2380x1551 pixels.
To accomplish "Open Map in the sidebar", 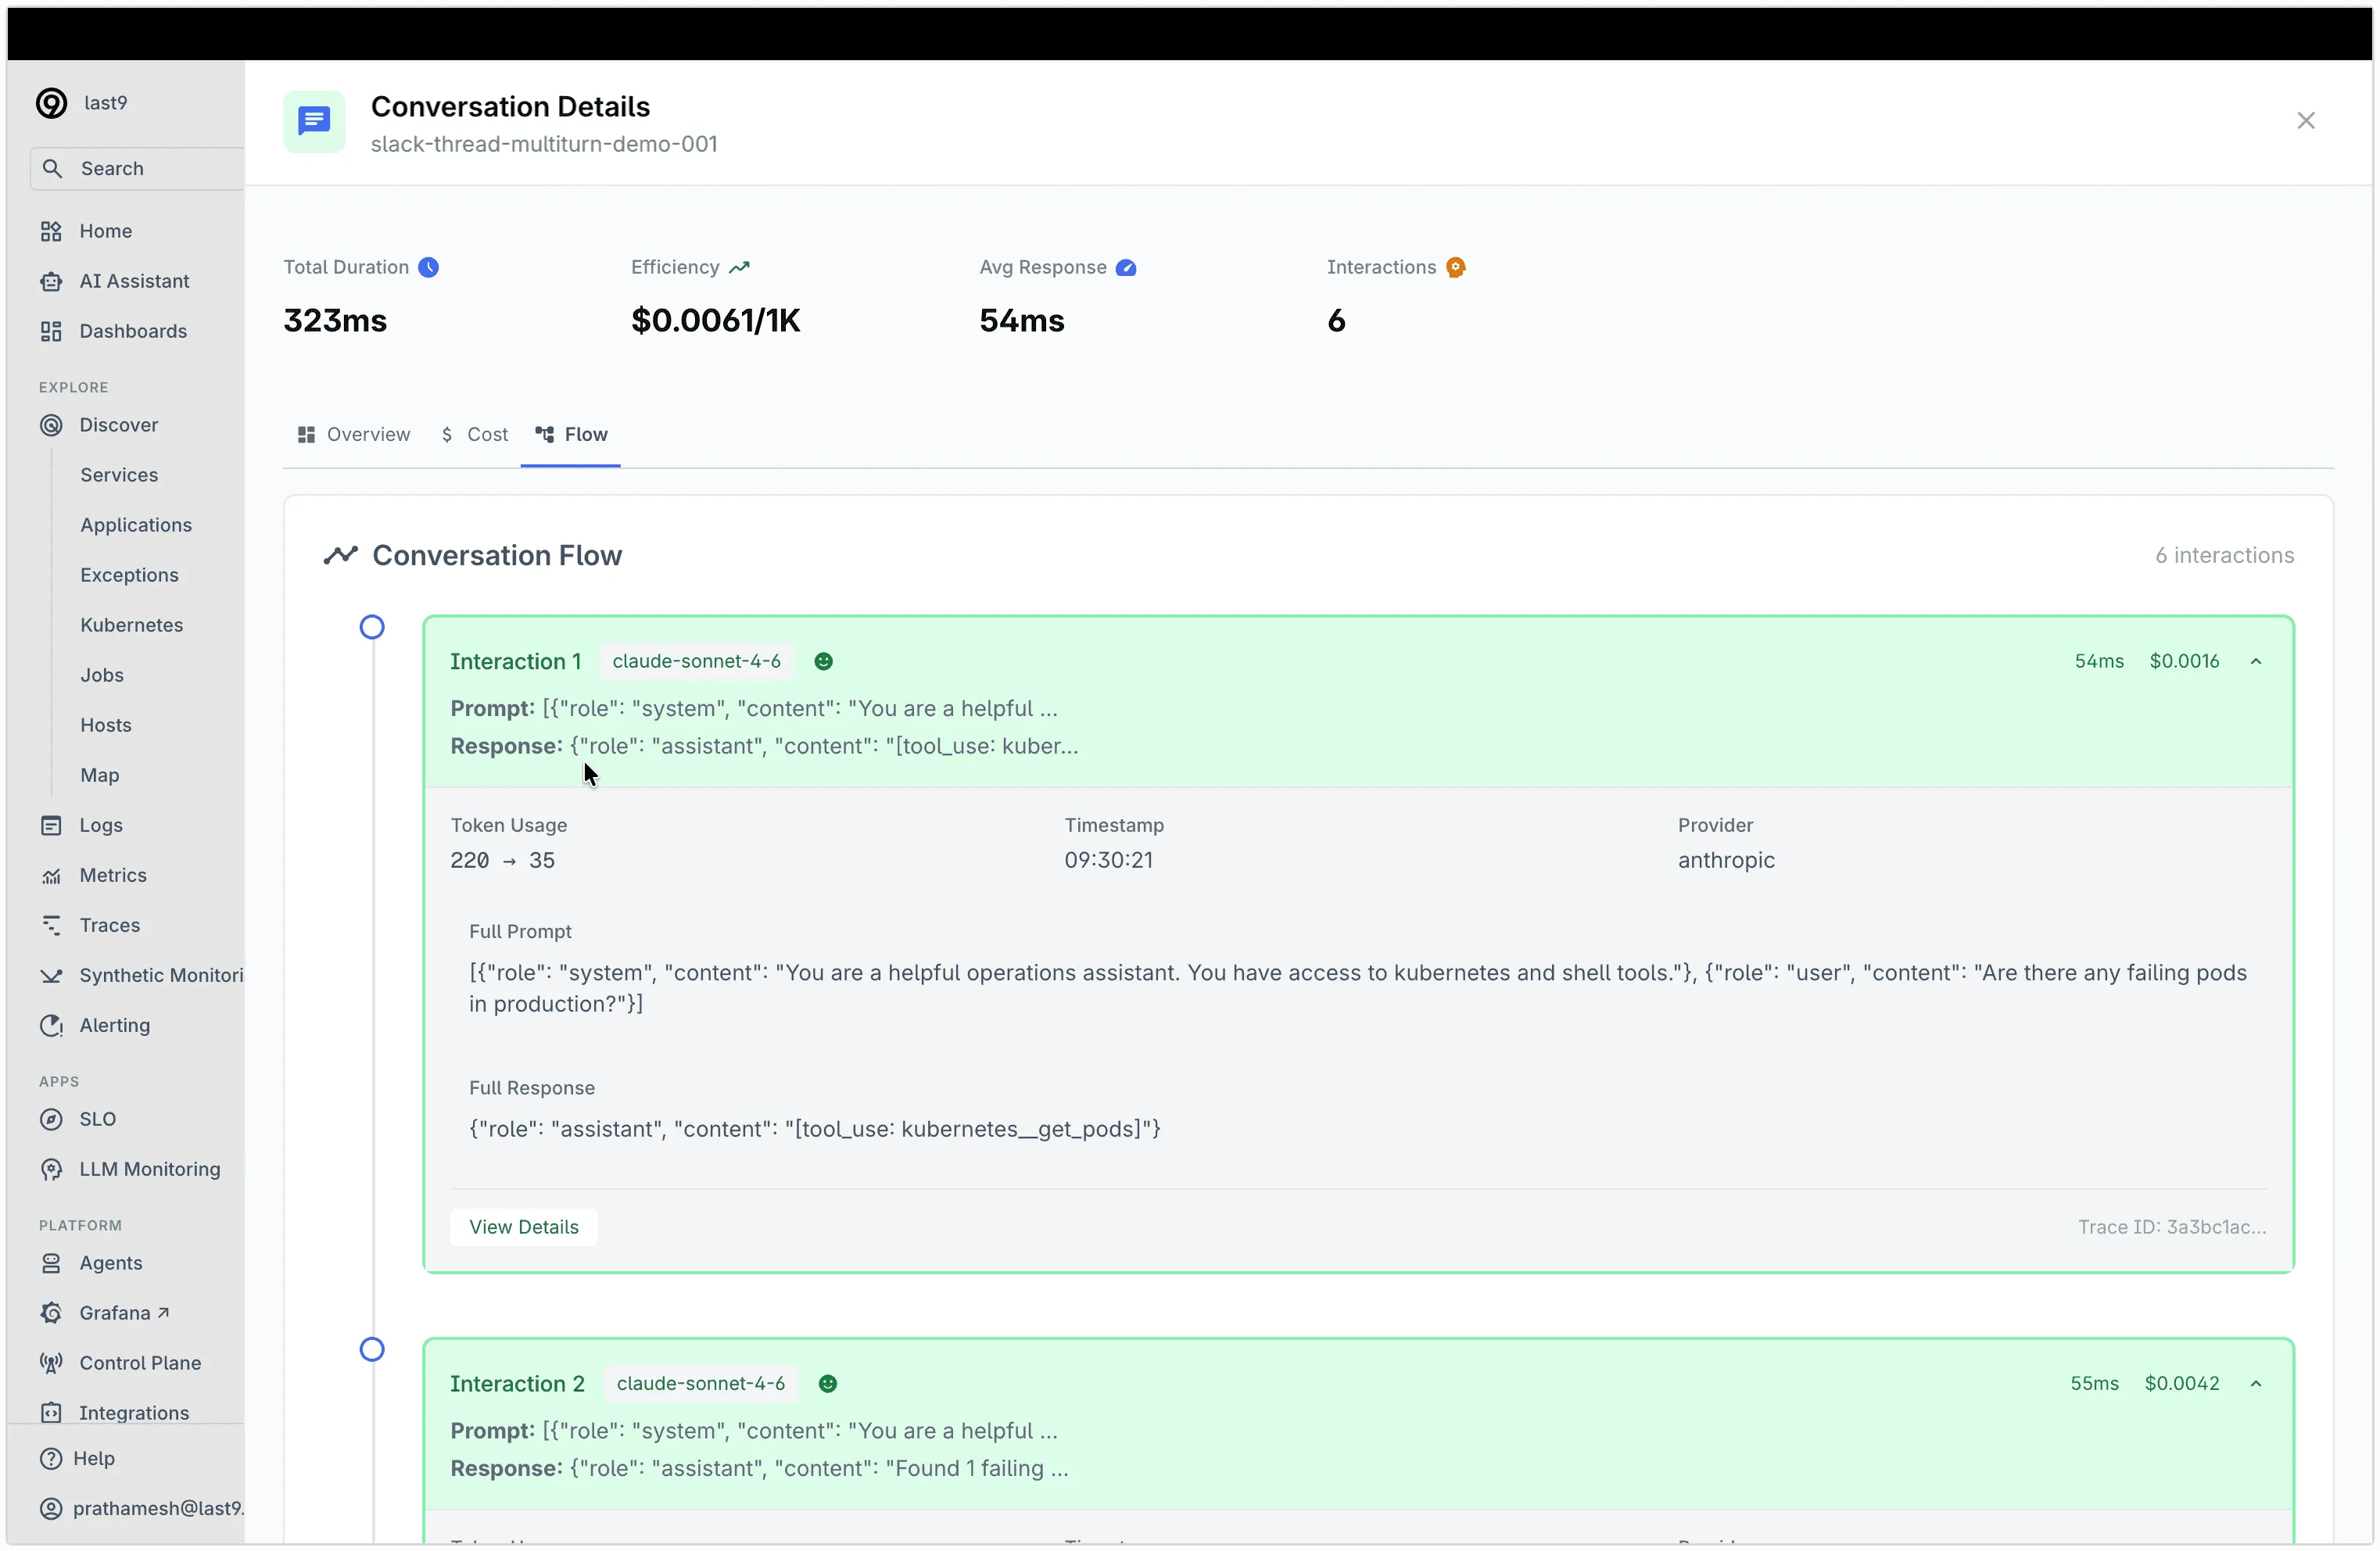I will coord(100,775).
